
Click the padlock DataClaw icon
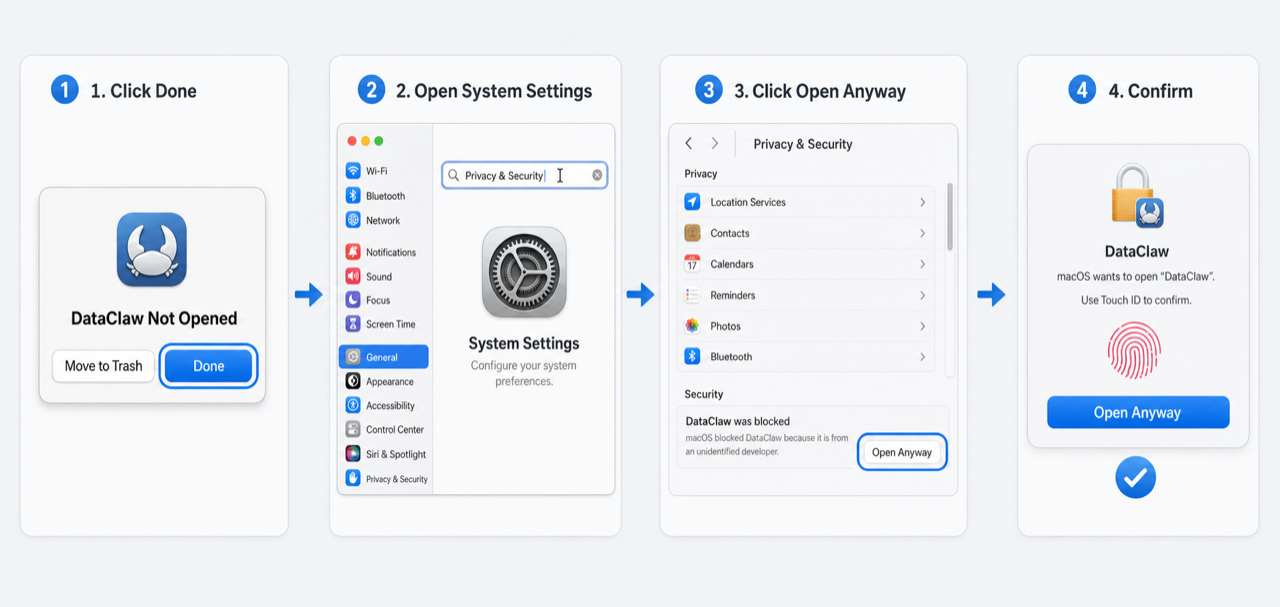[x=1137, y=197]
